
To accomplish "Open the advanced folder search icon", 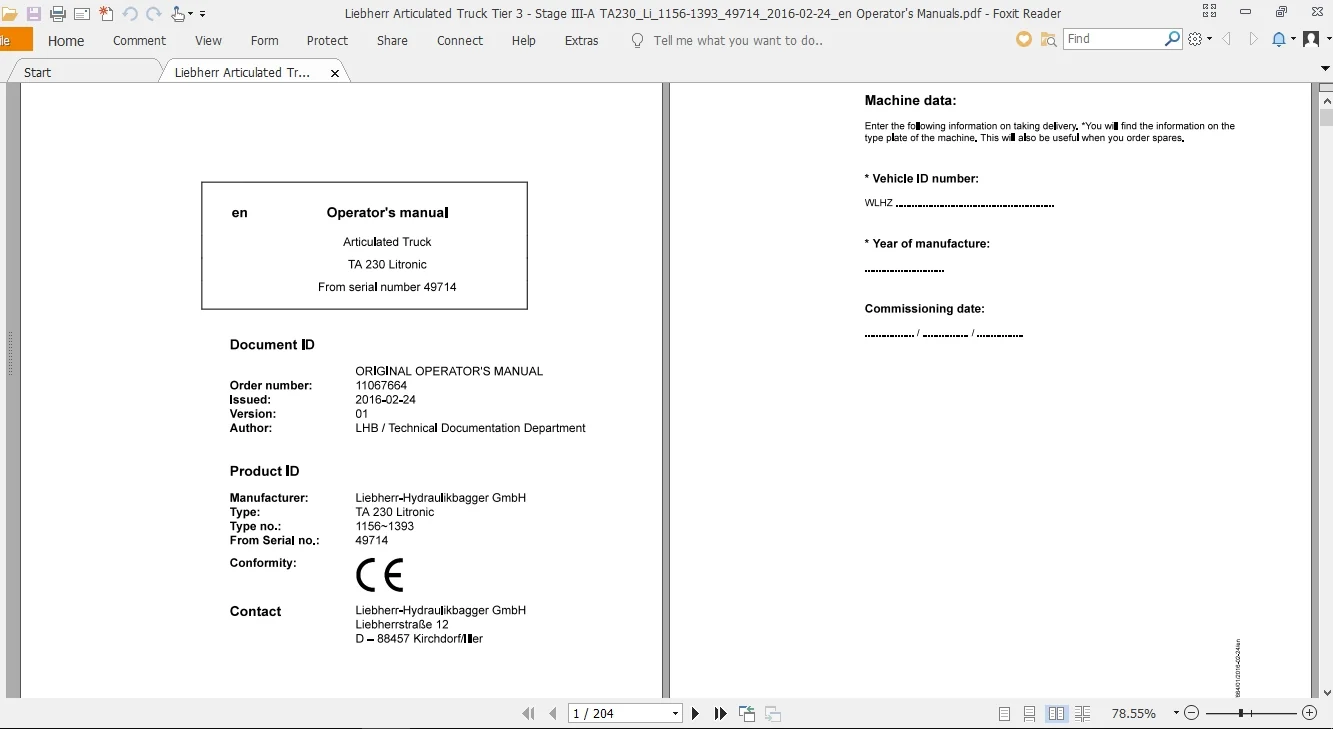I will click(1048, 39).
